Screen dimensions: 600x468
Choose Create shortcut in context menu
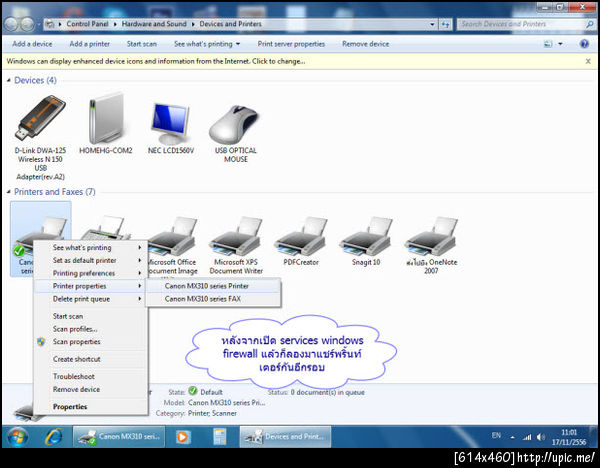(91, 359)
